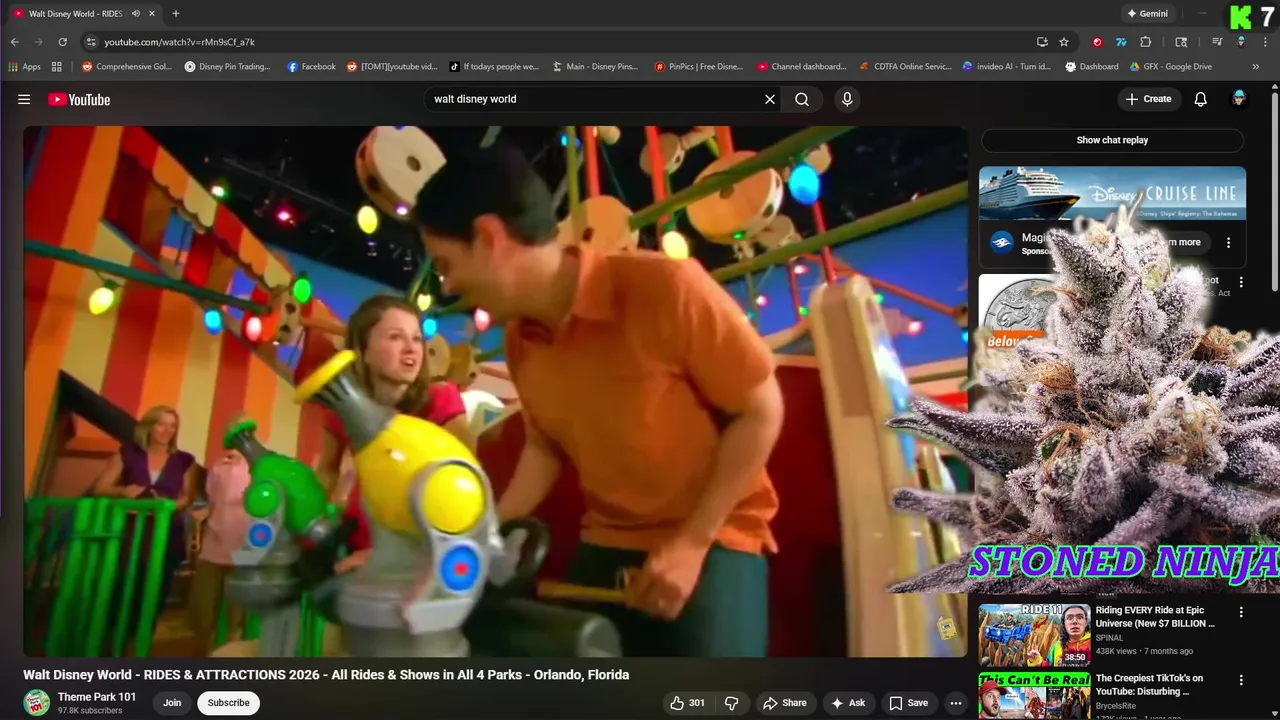The width and height of the screenshot is (1280, 720).
Task: Open a new browser tab
Action: tap(176, 14)
